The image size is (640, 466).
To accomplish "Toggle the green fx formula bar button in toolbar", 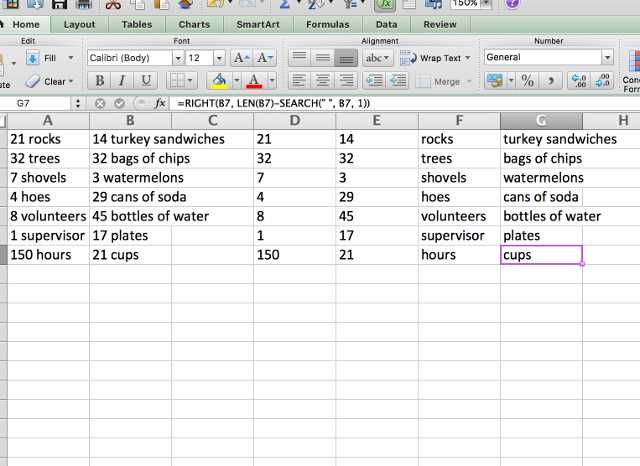I will [385, 4].
